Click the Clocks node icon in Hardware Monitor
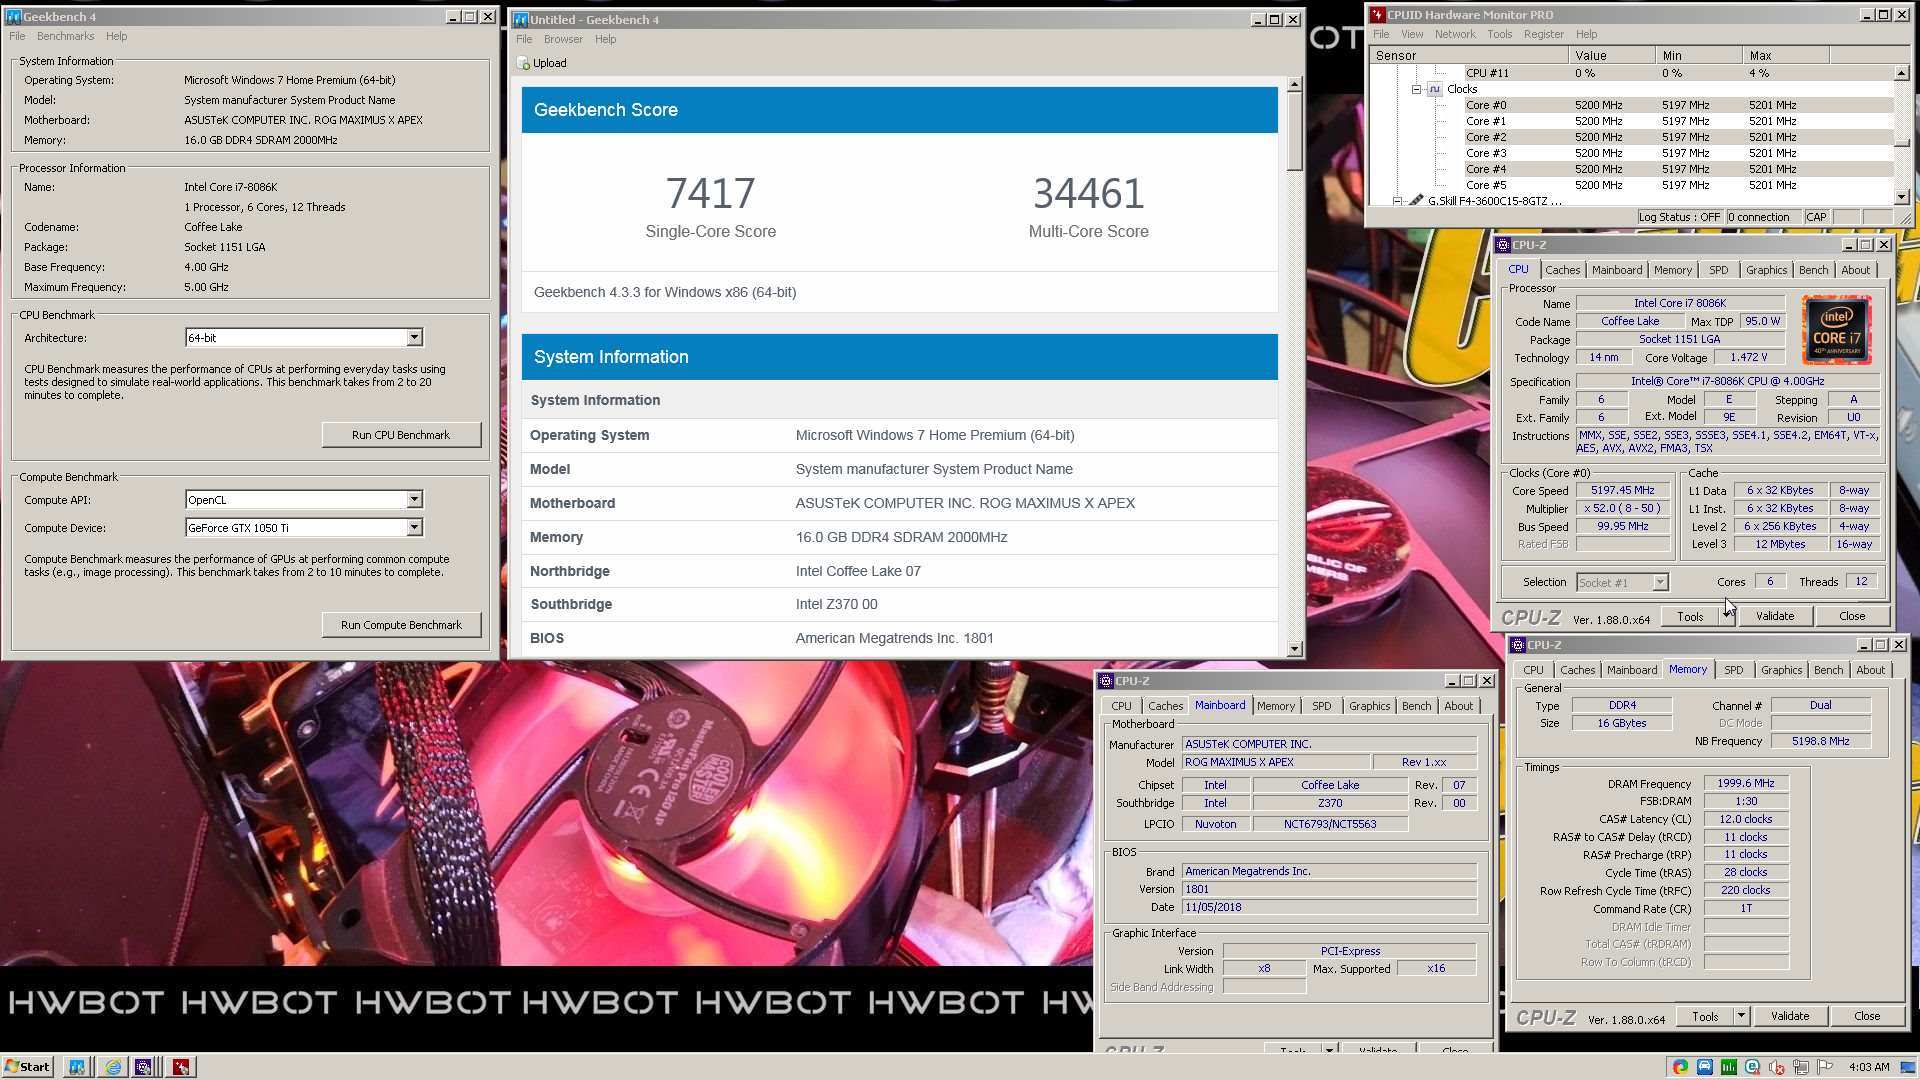This screenshot has height=1080, width=1920. click(1435, 89)
